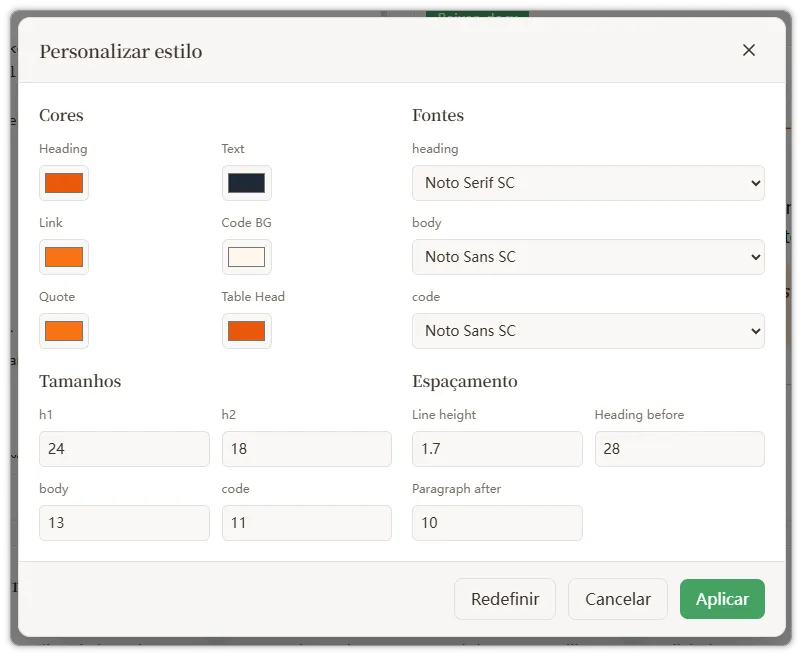Click the Cancelar button
The height and width of the screenshot is (656, 802).
pyautogui.click(x=618, y=599)
